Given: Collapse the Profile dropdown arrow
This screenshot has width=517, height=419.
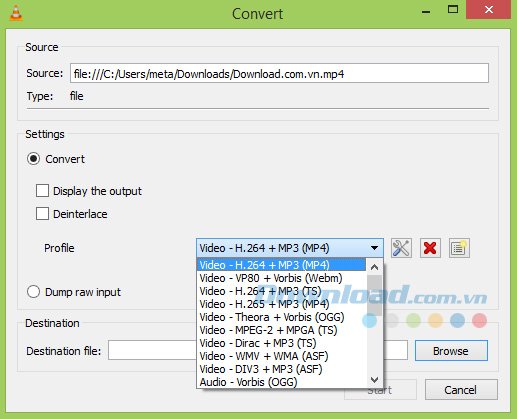Looking at the screenshot, I should pyautogui.click(x=374, y=248).
